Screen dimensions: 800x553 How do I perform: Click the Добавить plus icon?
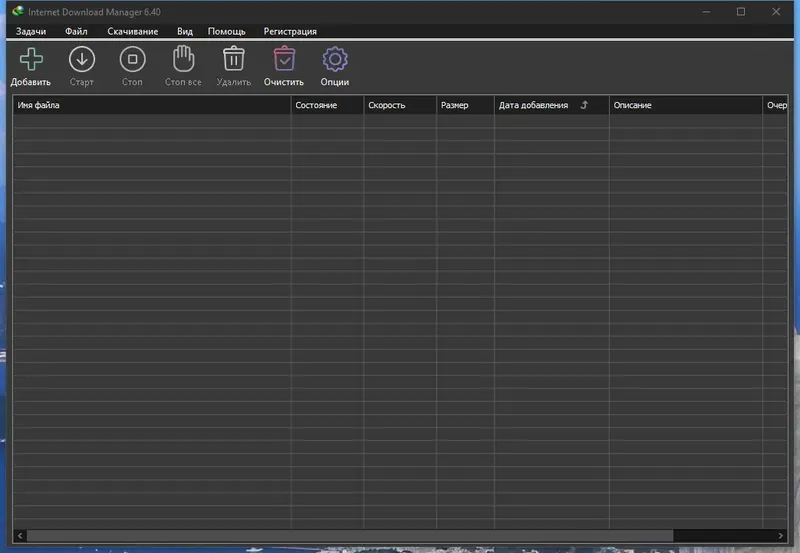31,59
